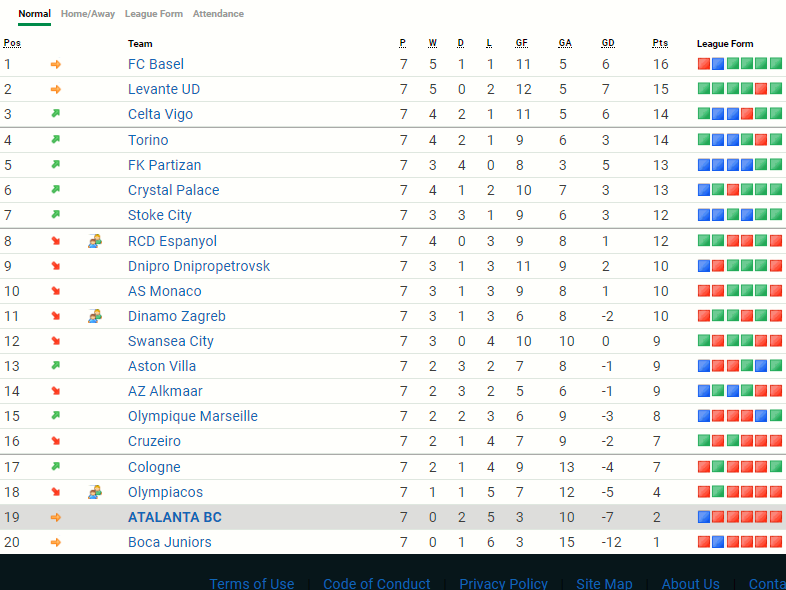Open the Site Map footer link
This screenshot has height=590, width=786.
pos(604,584)
